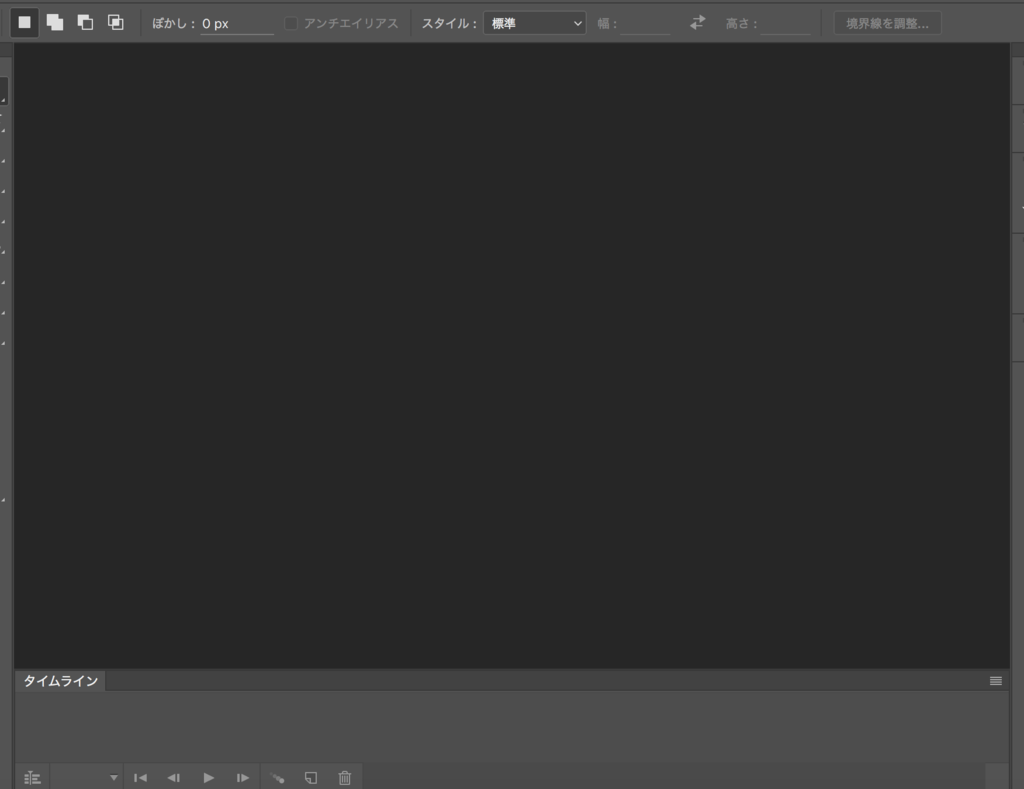
Task: Go to the next frame
Action: 242,777
